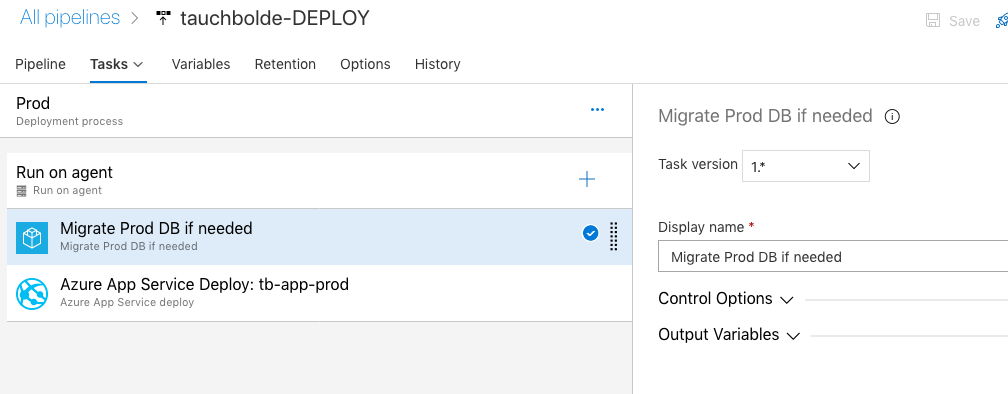
Task: Open the Tasks tab
Action: (x=109, y=64)
